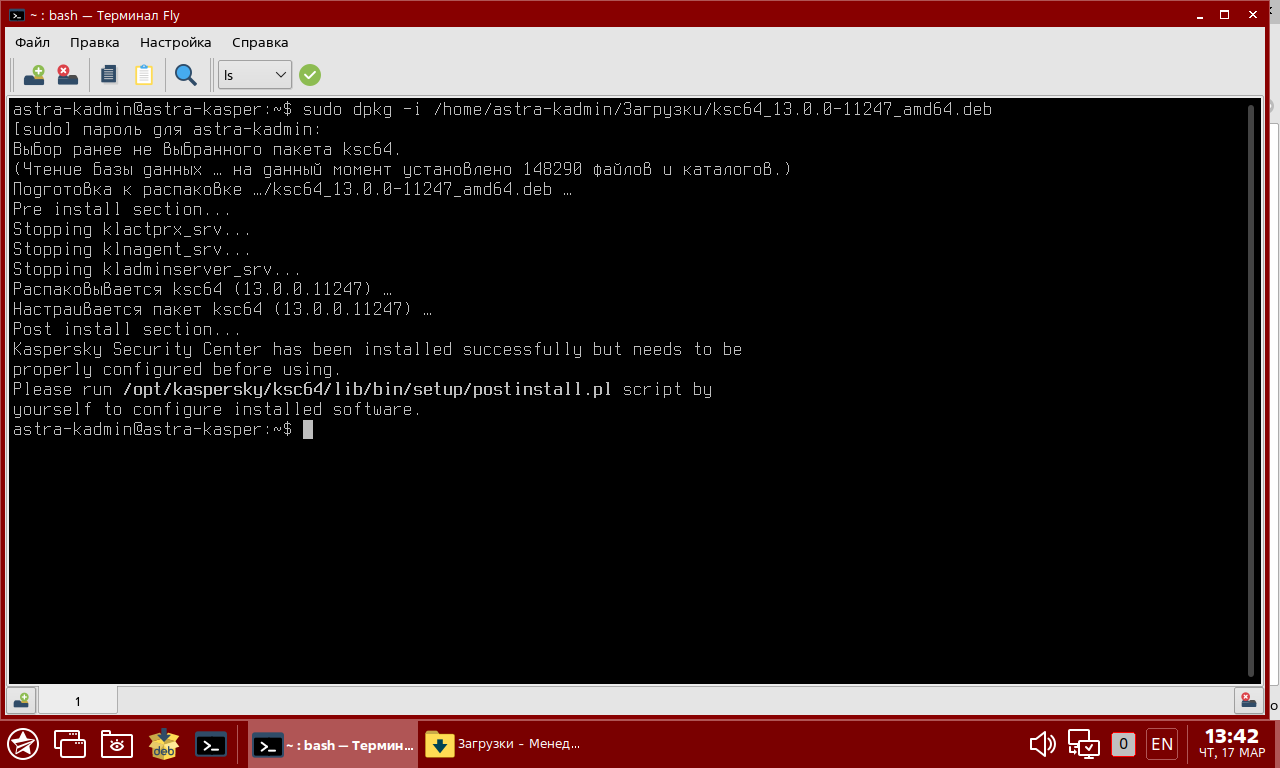This screenshot has height=768, width=1280.
Task: Expand the 'ls' command dropdown
Action: tap(255, 75)
